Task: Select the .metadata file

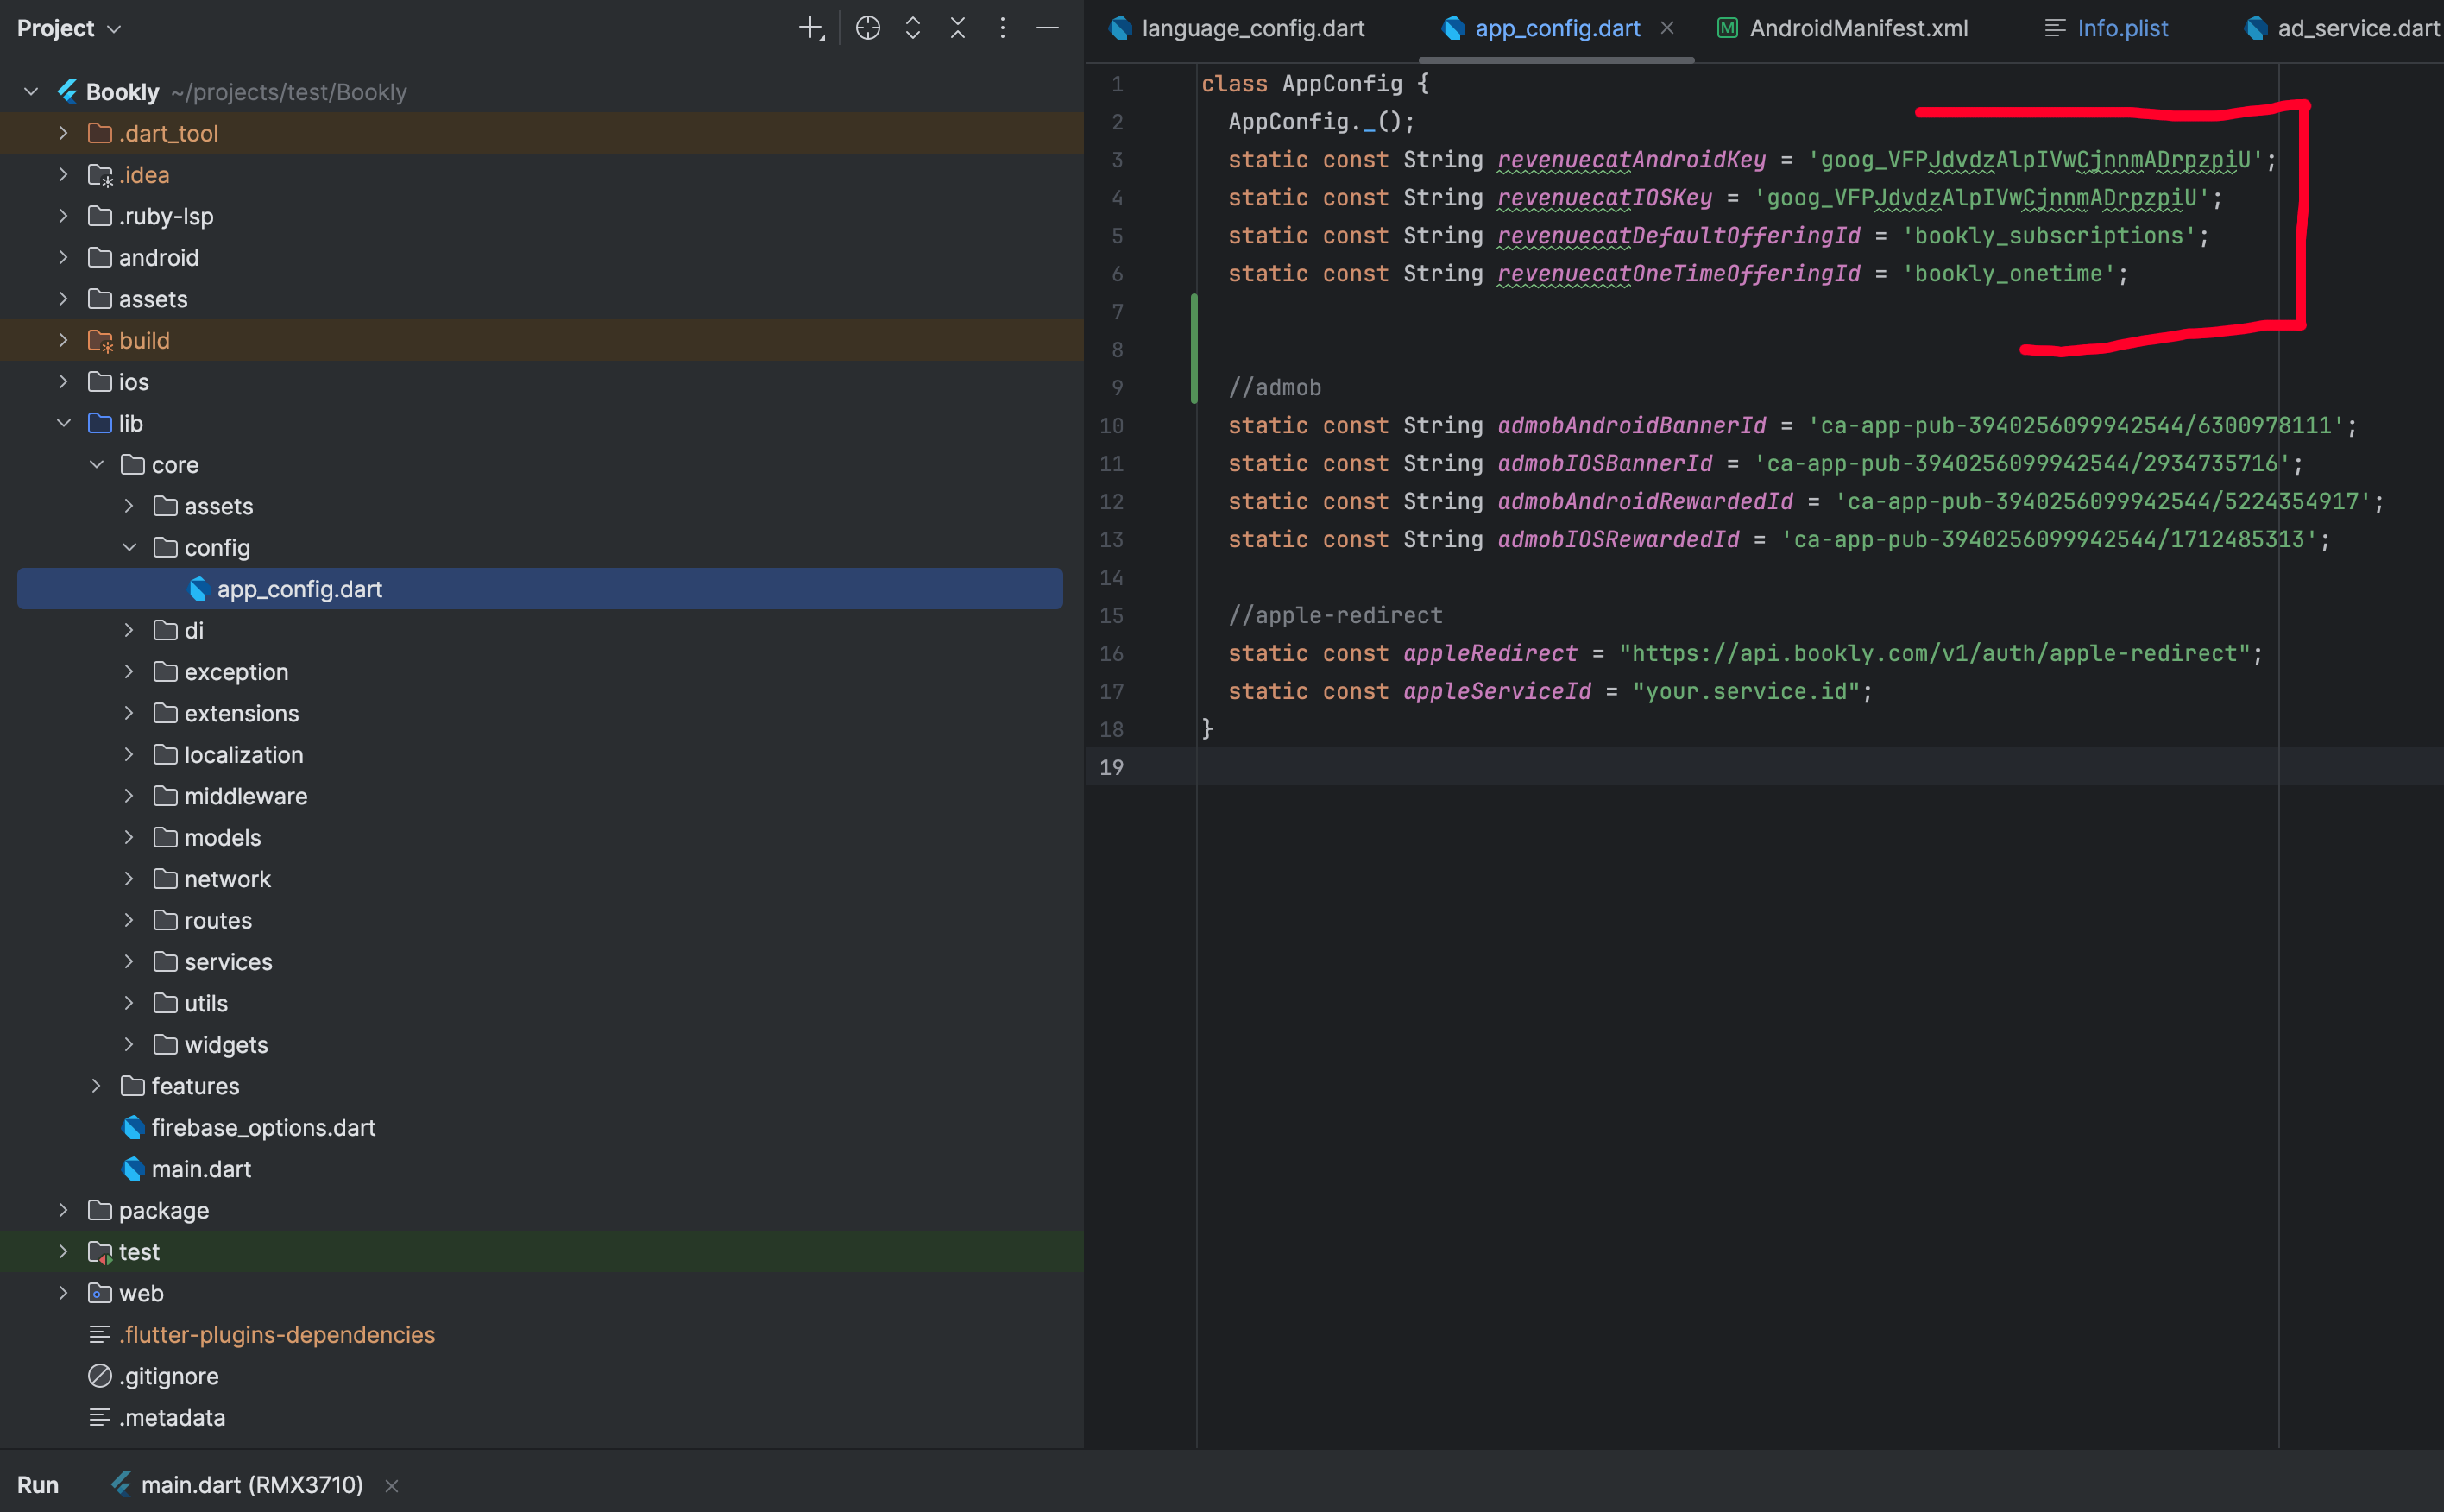Action: tap(172, 1417)
